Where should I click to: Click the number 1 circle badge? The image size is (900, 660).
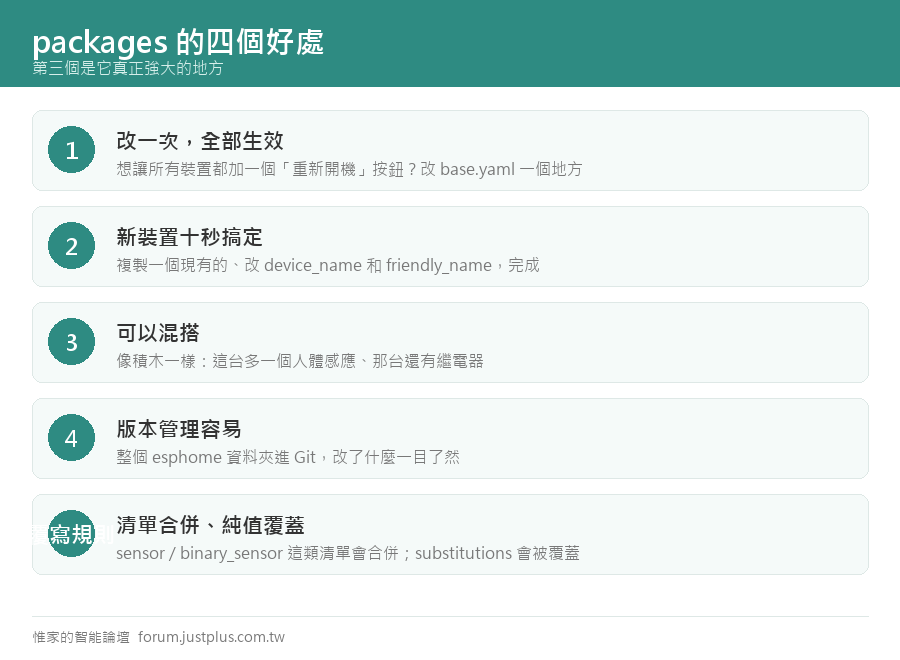71,150
